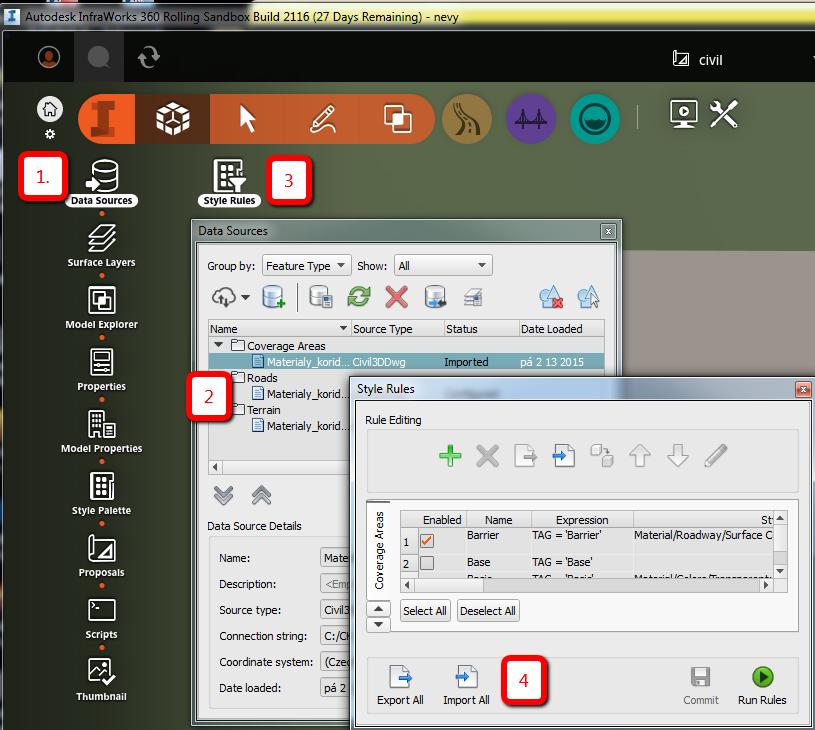Click Run Rules
The height and width of the screenshot is (730, 815).
[x=762, y=685]
